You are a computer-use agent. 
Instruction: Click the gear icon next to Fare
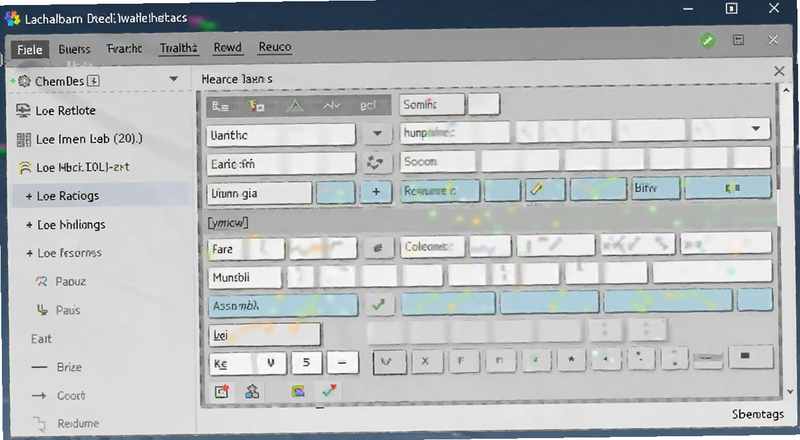pyautogui.click(x=378, y=248)
